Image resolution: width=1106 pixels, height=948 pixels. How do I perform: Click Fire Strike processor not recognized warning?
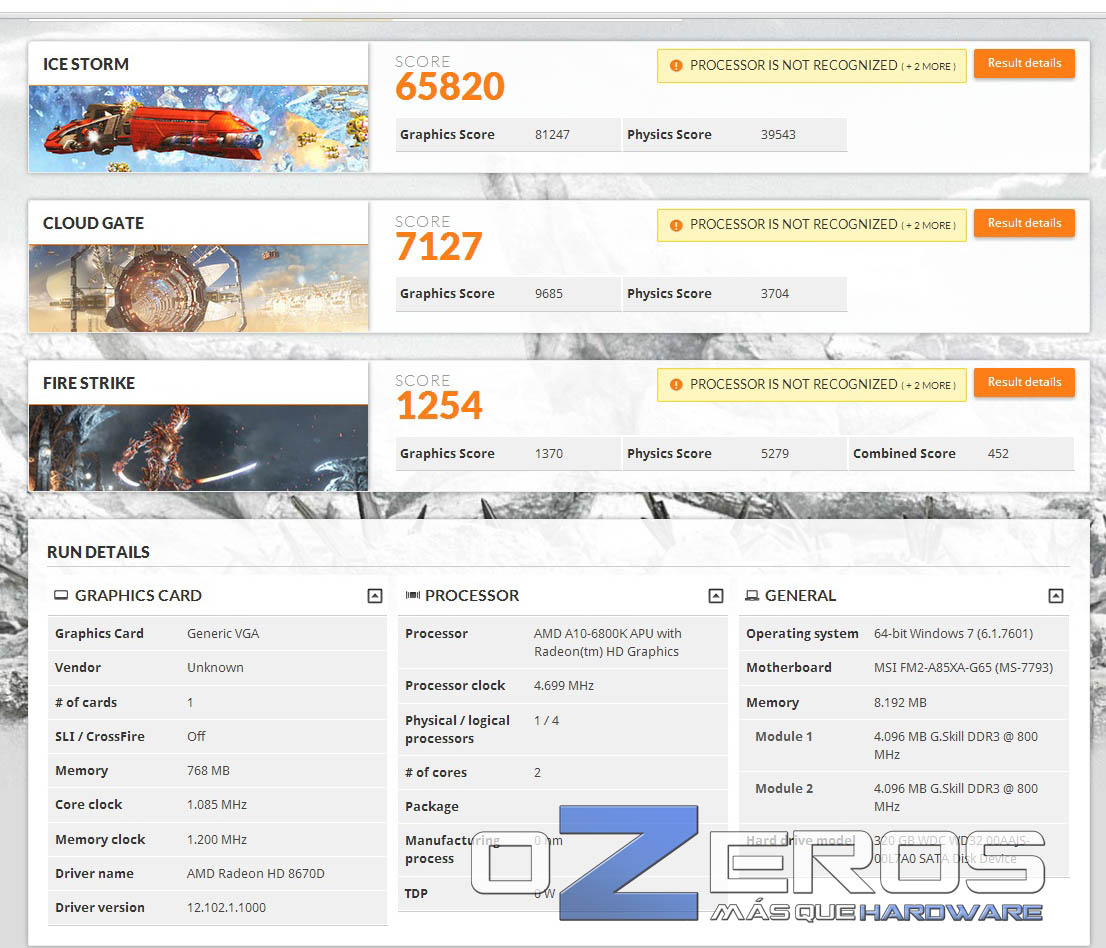click(x=812, y=385)
